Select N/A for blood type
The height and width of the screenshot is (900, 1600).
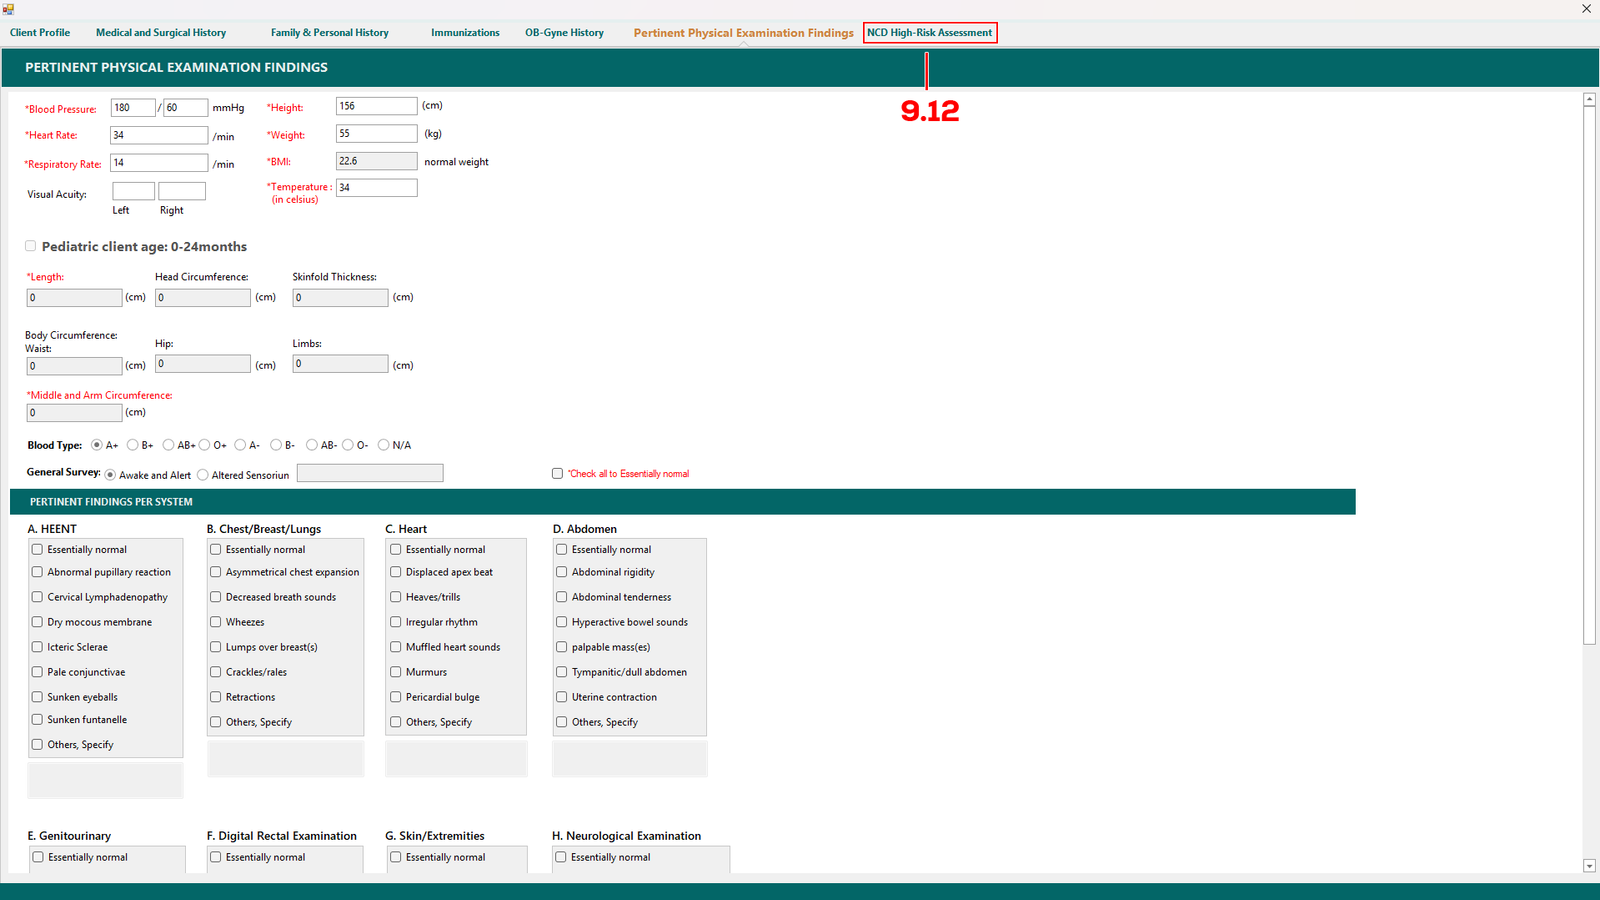[384, 445]
